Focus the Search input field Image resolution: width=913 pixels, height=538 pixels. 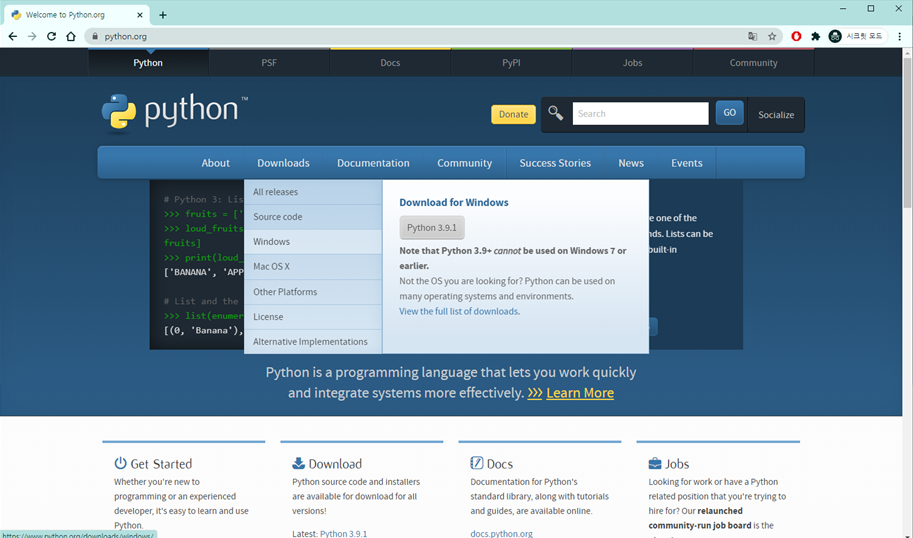(x=640, y=114)
